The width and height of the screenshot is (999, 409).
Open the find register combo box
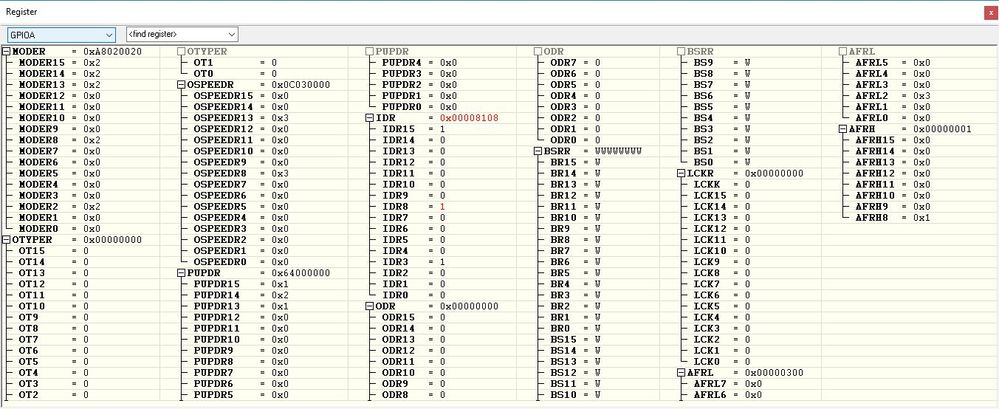pos(182,34)
